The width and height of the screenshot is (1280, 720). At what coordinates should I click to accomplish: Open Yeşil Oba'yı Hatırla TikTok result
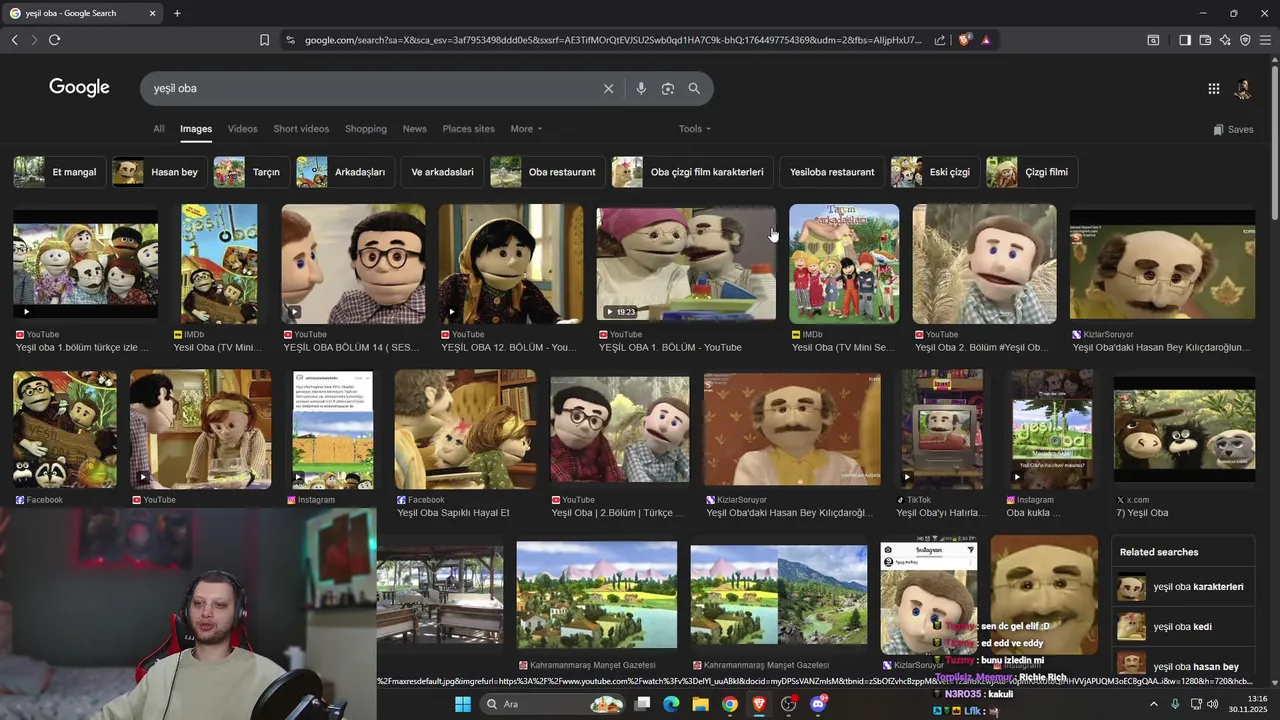click(942, 430)
